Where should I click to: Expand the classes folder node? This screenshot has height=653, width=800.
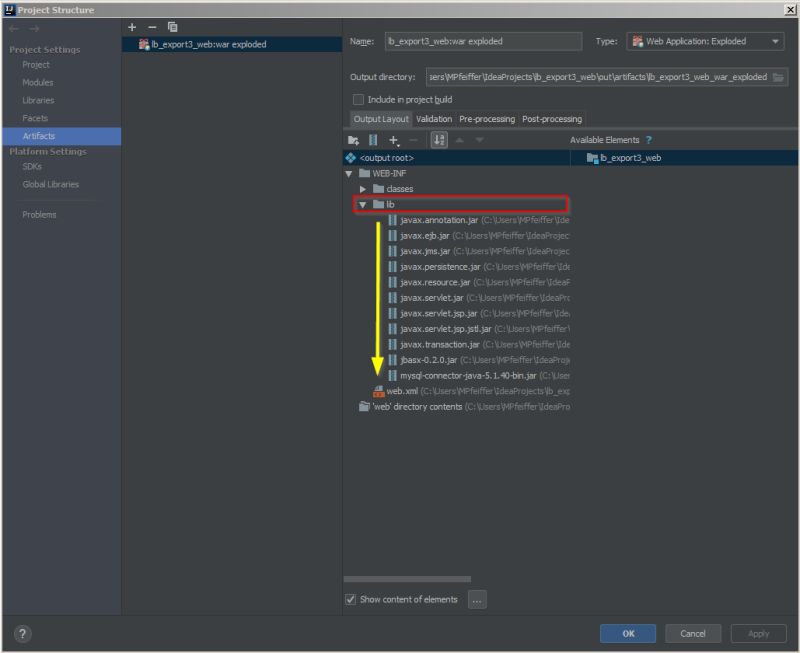(362, 188)
